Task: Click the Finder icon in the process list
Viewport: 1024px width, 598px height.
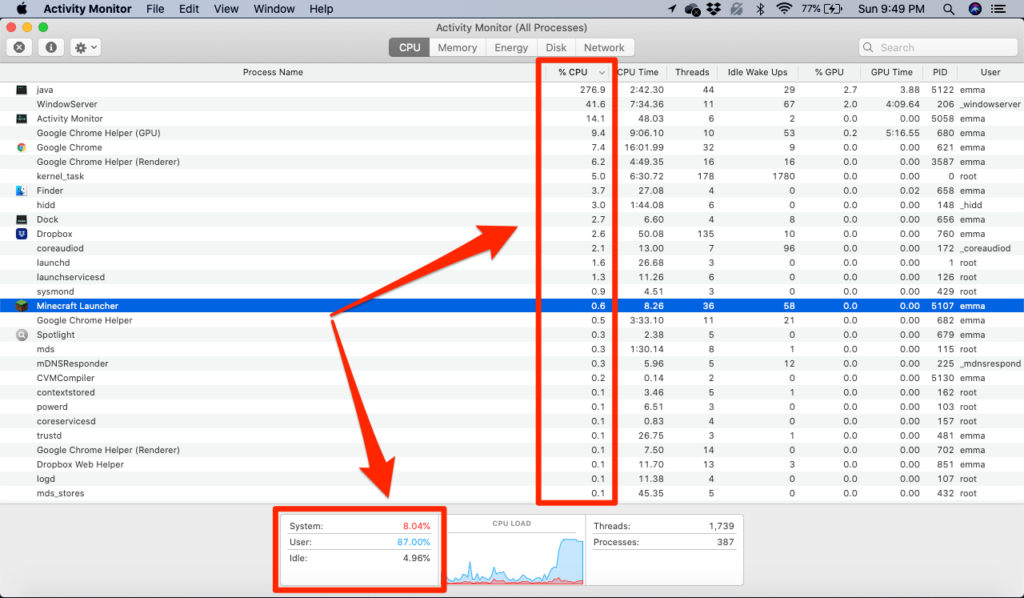Action: (x=22, y=190)
